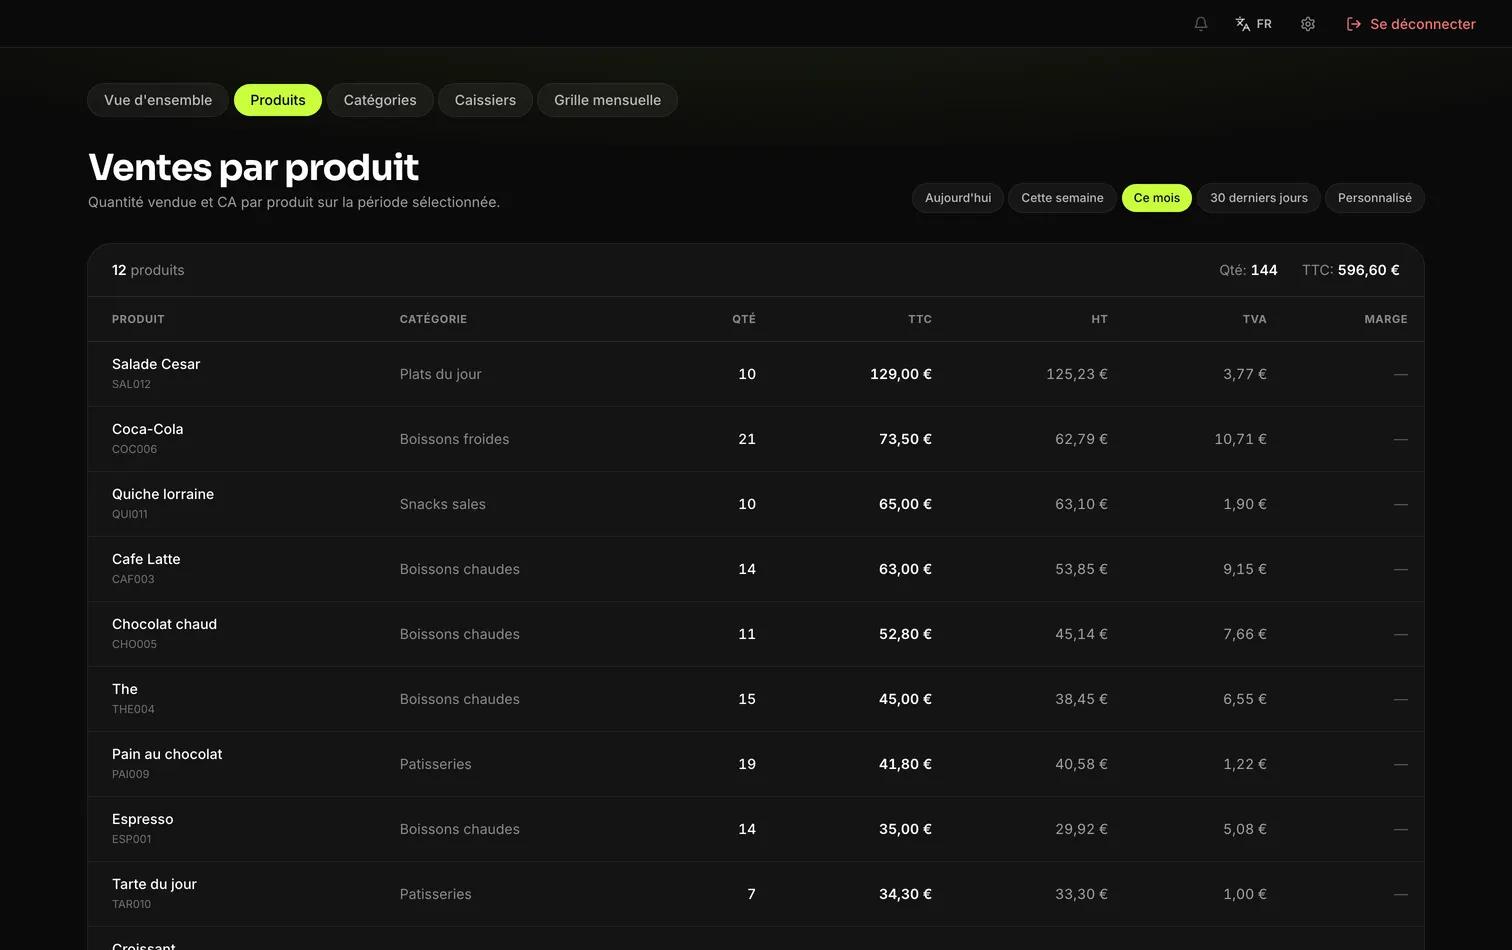This screenshot has width=1512, height=950.
Task: Click the Qté: 144 total
Action: pos(1248,270)
